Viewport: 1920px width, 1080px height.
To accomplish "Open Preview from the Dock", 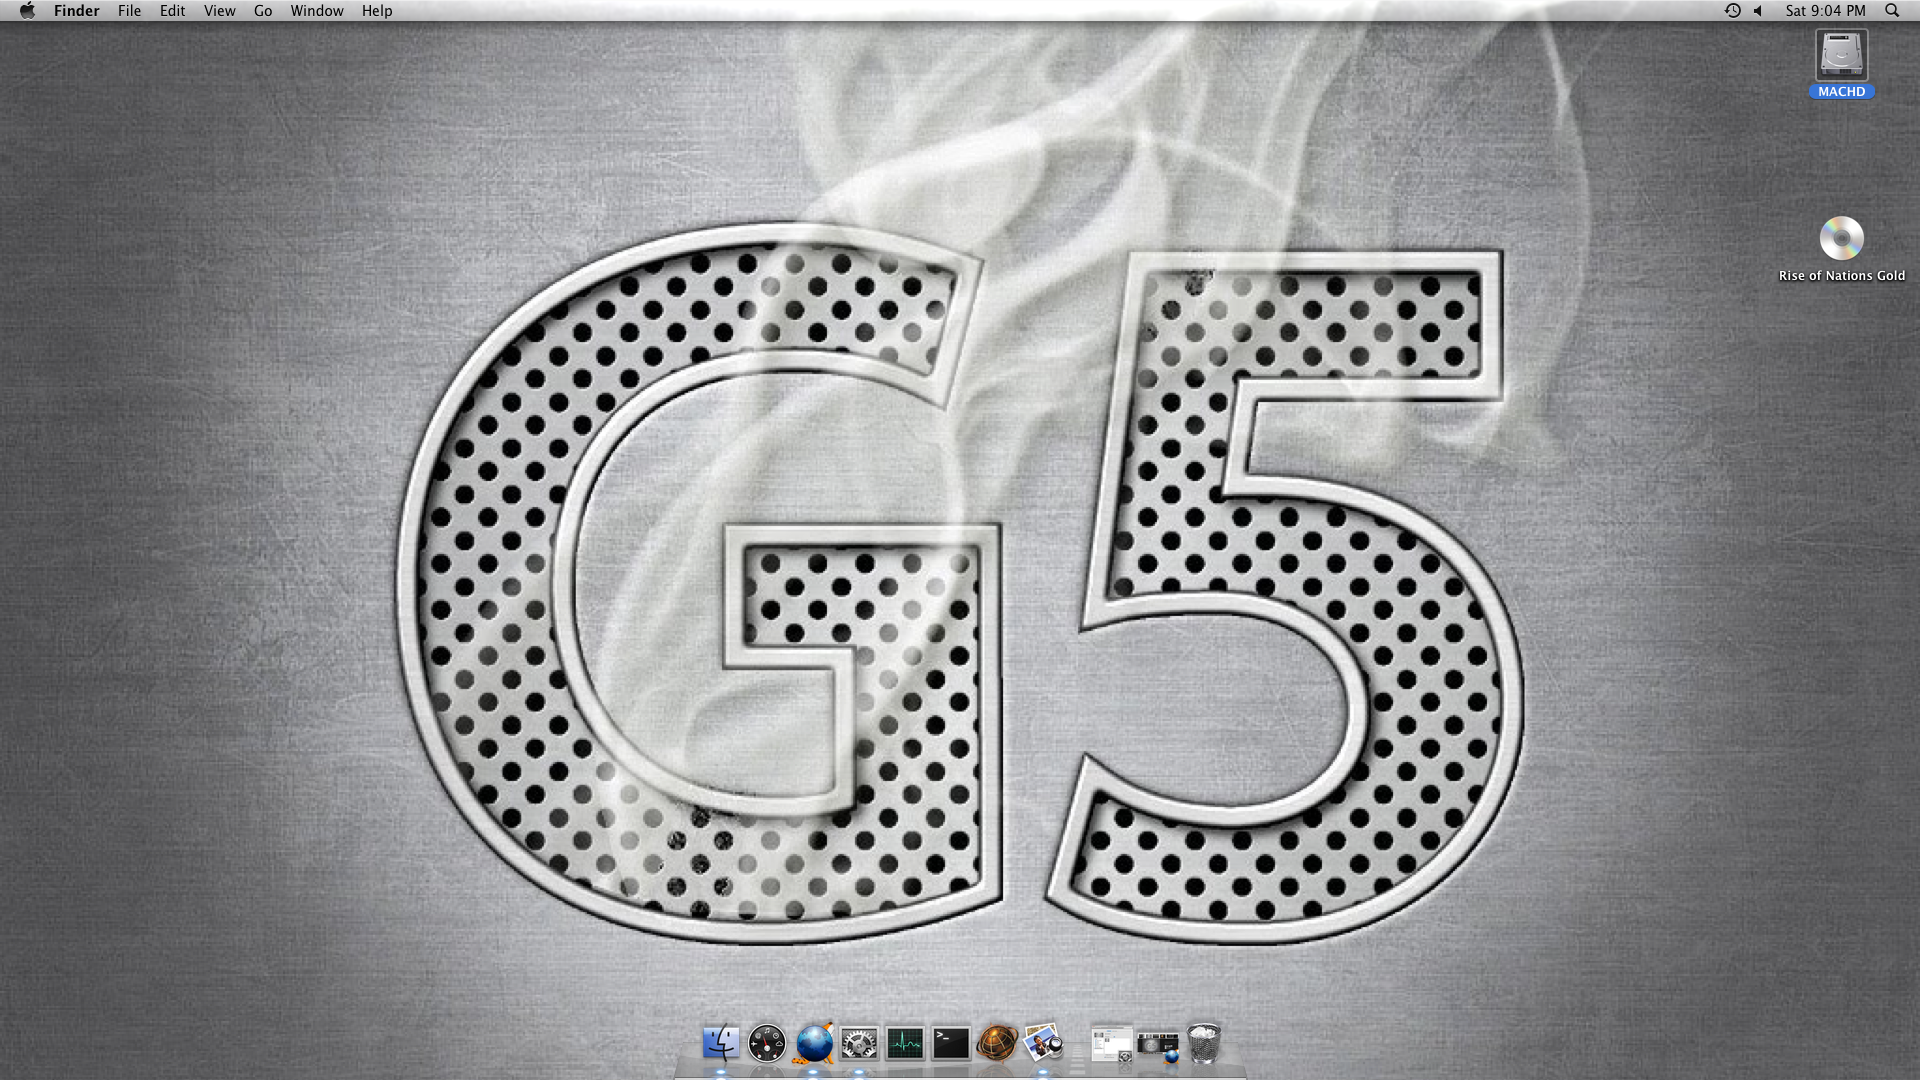I will click(1043, 1043).
